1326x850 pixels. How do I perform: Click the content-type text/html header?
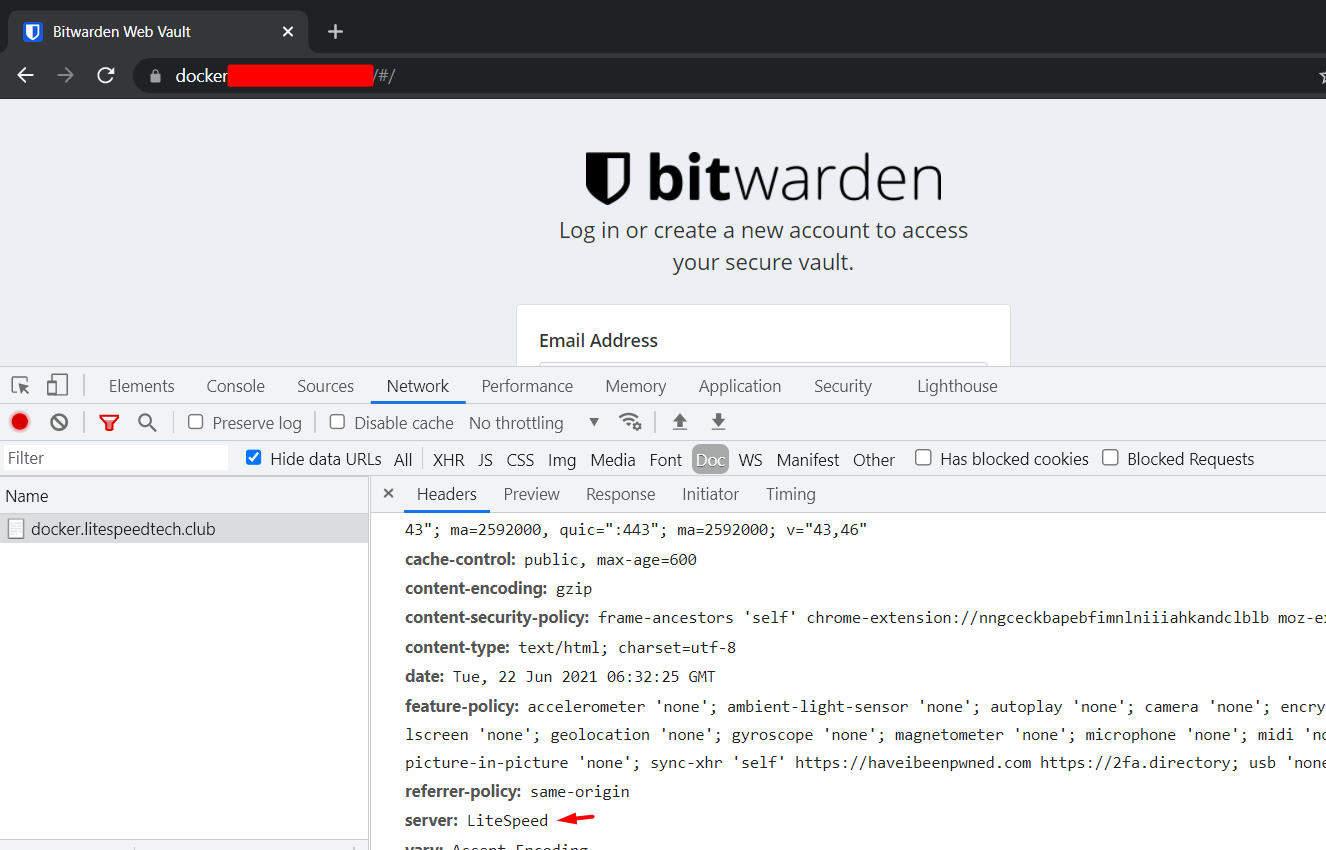pyautogui.click(x=571, y=647)
